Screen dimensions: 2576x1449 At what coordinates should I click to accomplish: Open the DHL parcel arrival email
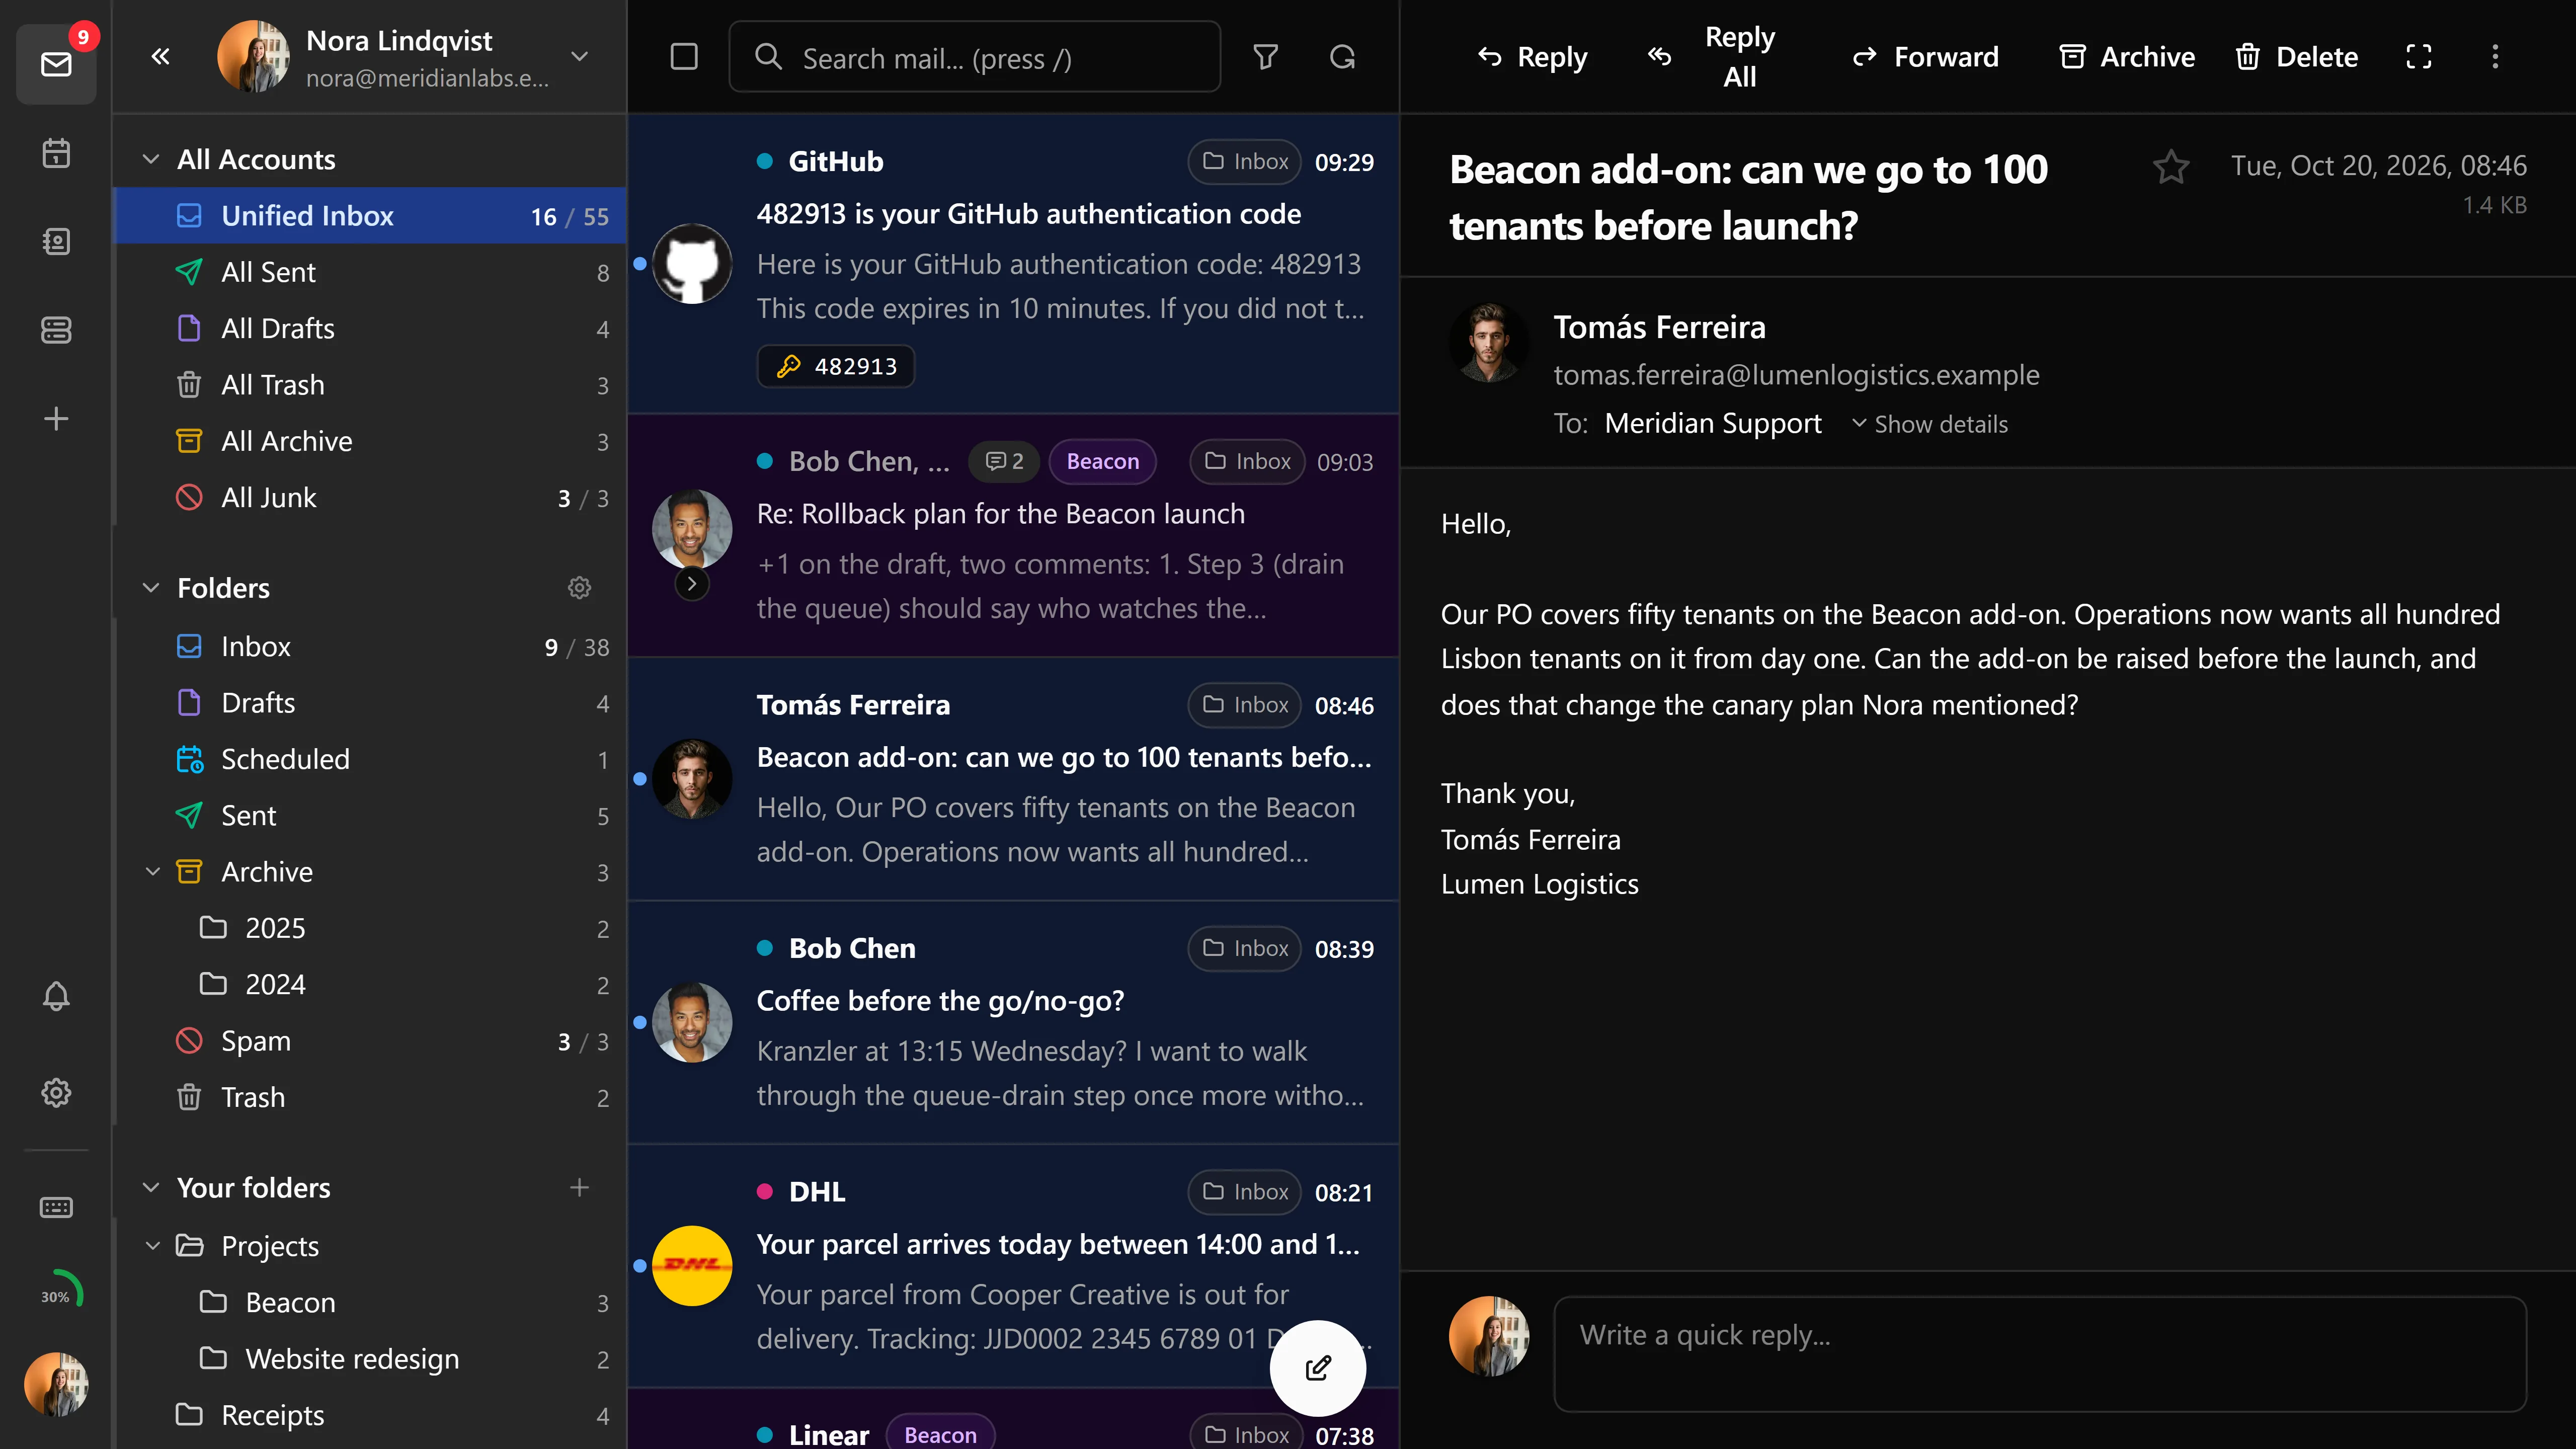pos(1013,1266)
